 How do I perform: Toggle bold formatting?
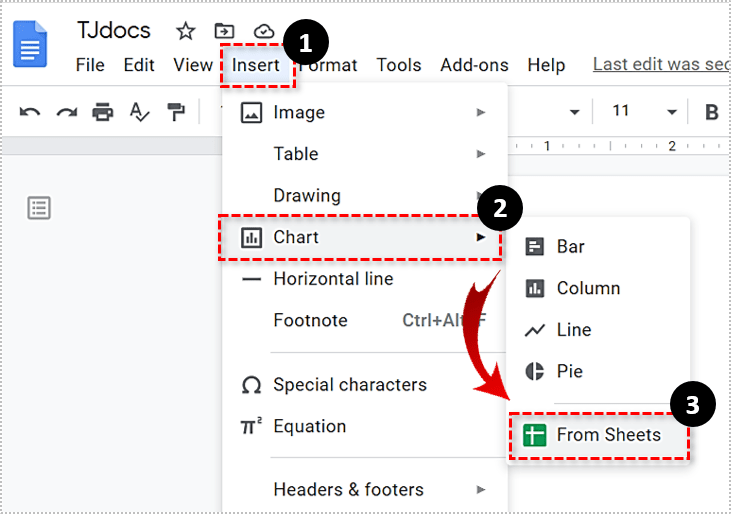click(711, 112)
